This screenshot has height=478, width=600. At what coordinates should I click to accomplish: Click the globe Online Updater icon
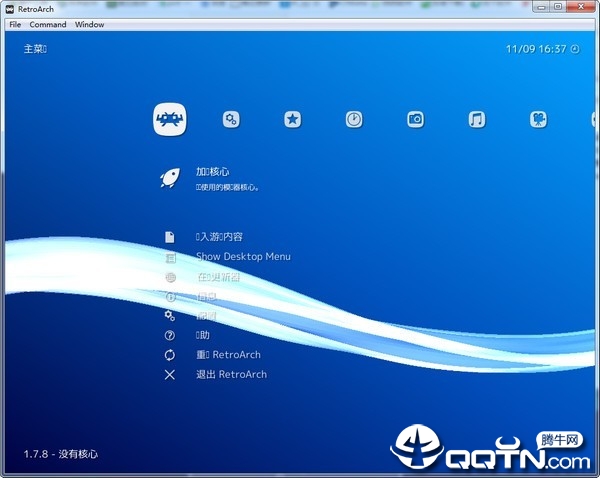tap(171, 277)
